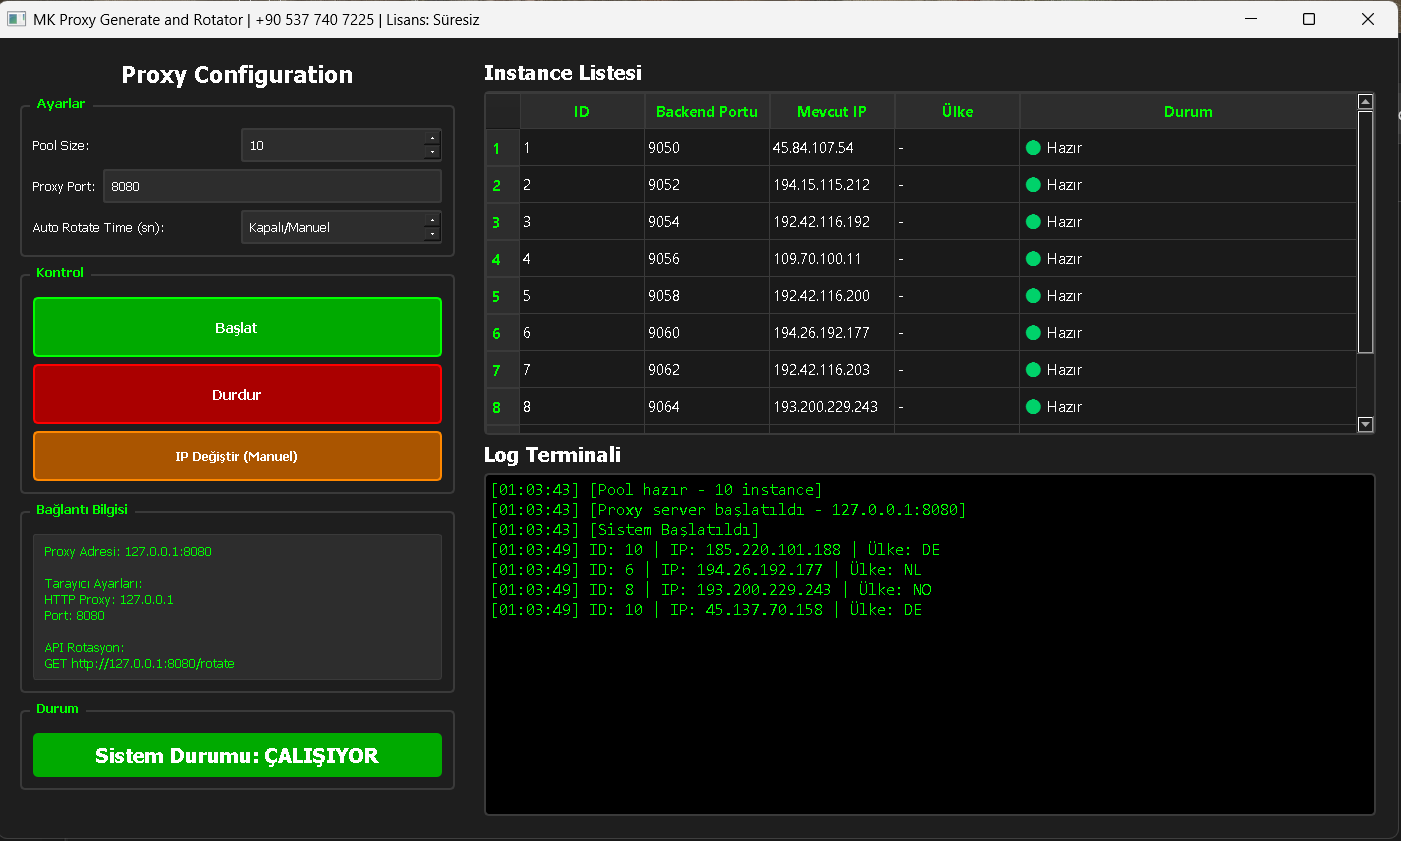Increase Auto Rotate Time with up arrow
The width and height of the screenshot is (1401, 841).
point(432,220)
